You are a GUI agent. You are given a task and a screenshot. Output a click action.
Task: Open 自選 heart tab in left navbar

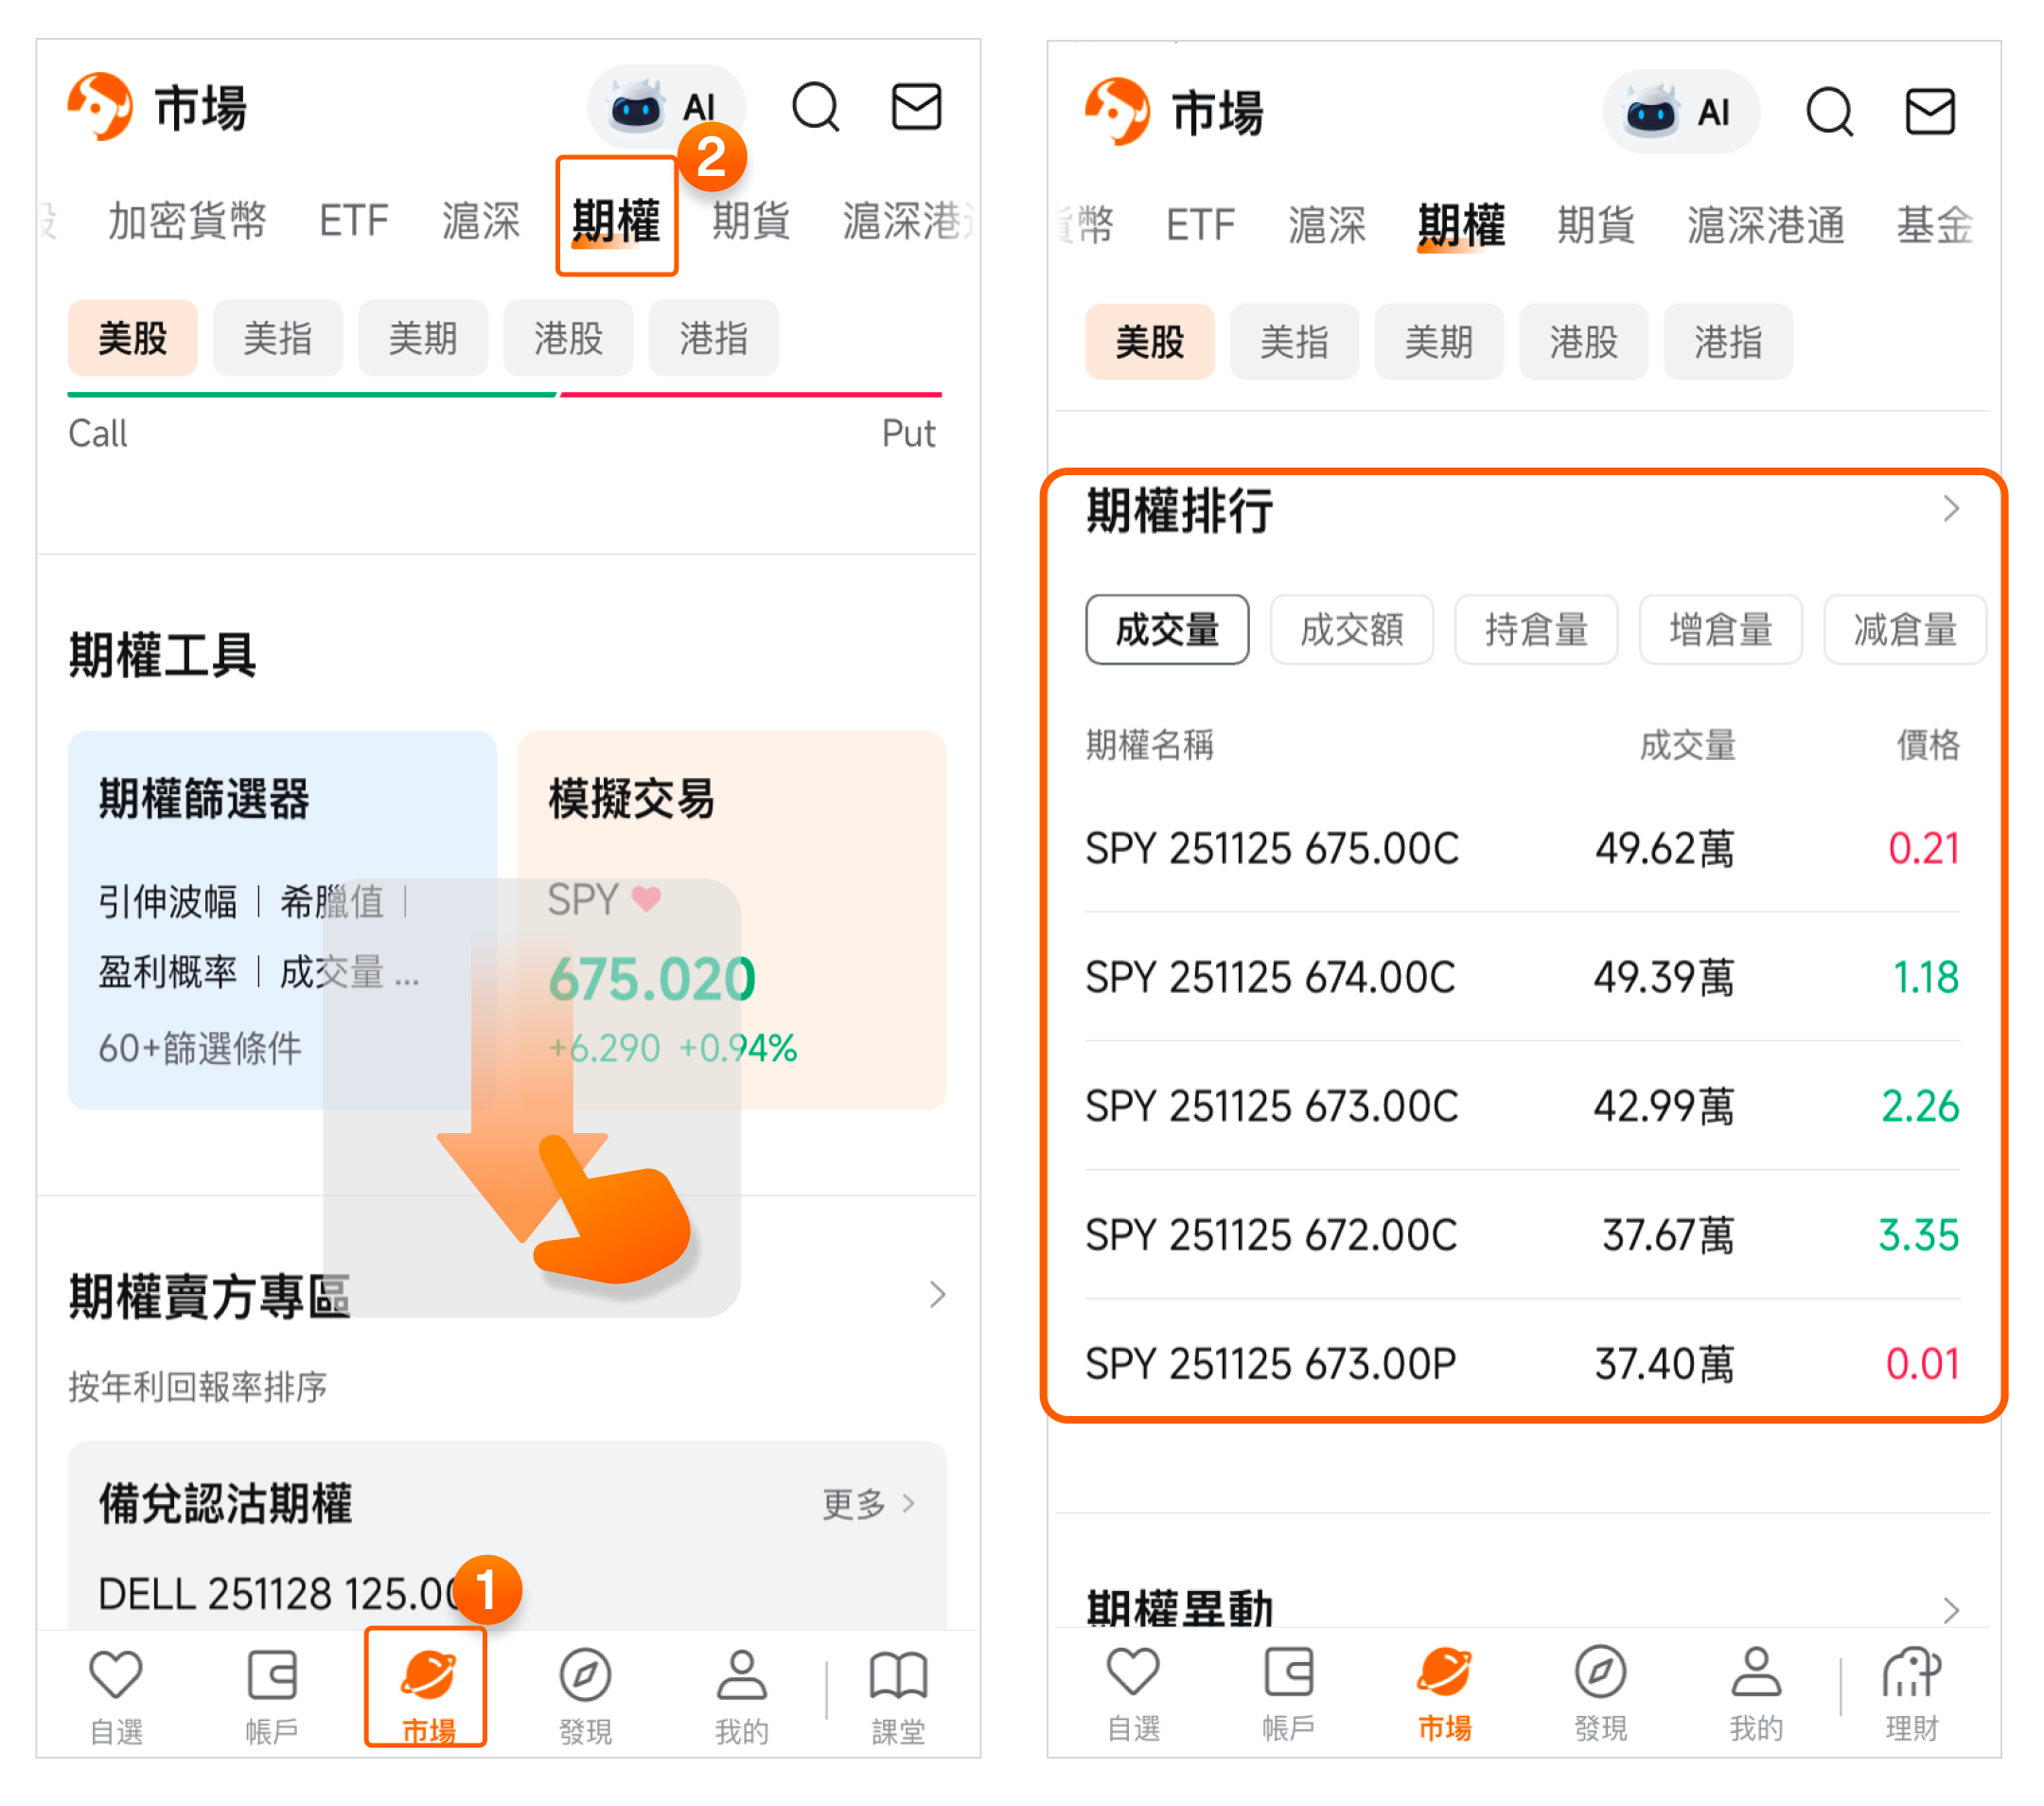coord(116,1690)
